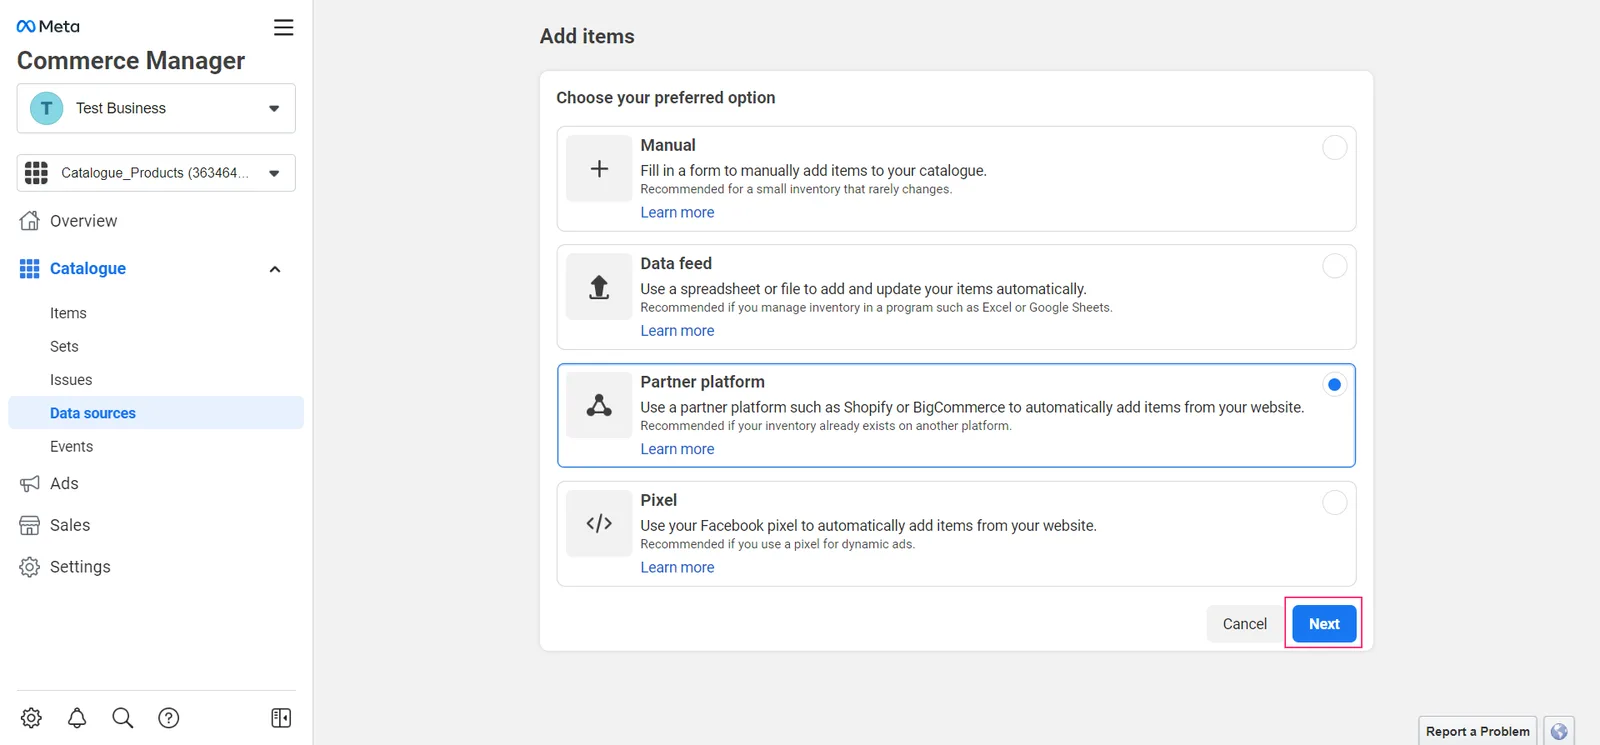The image size is (1600, 745).
Task: Toggle the sidebar collapse panel icon
Action: pyautogui.click(x=281, y=718)
